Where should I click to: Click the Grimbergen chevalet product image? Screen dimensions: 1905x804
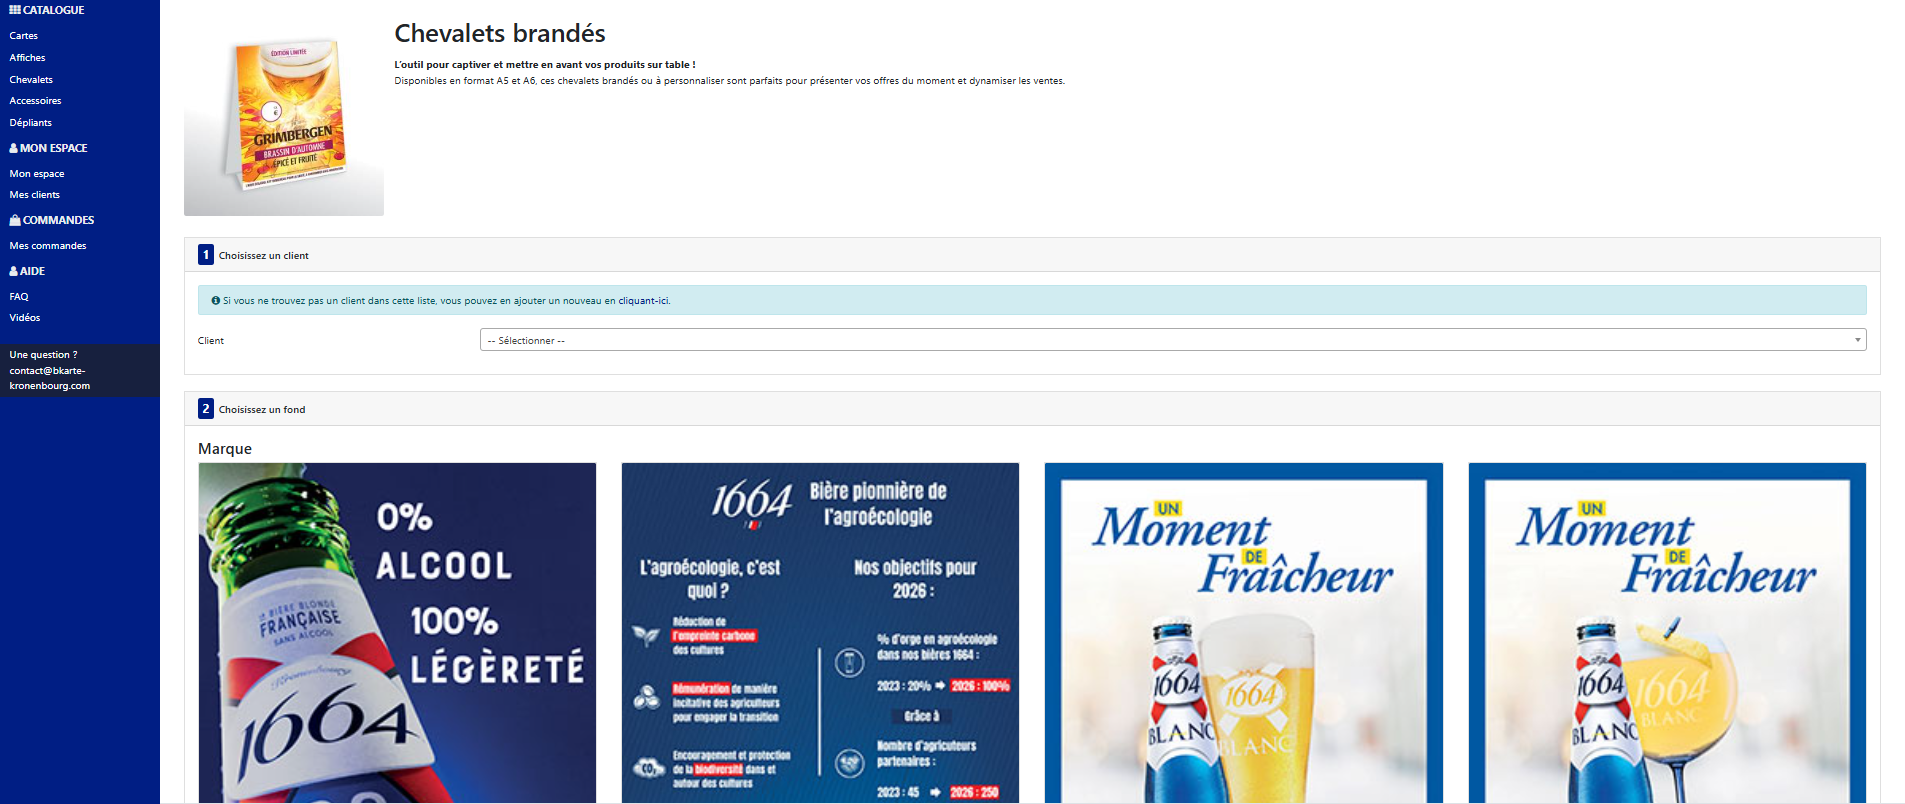pyautogui.click(x=284, y=116)
